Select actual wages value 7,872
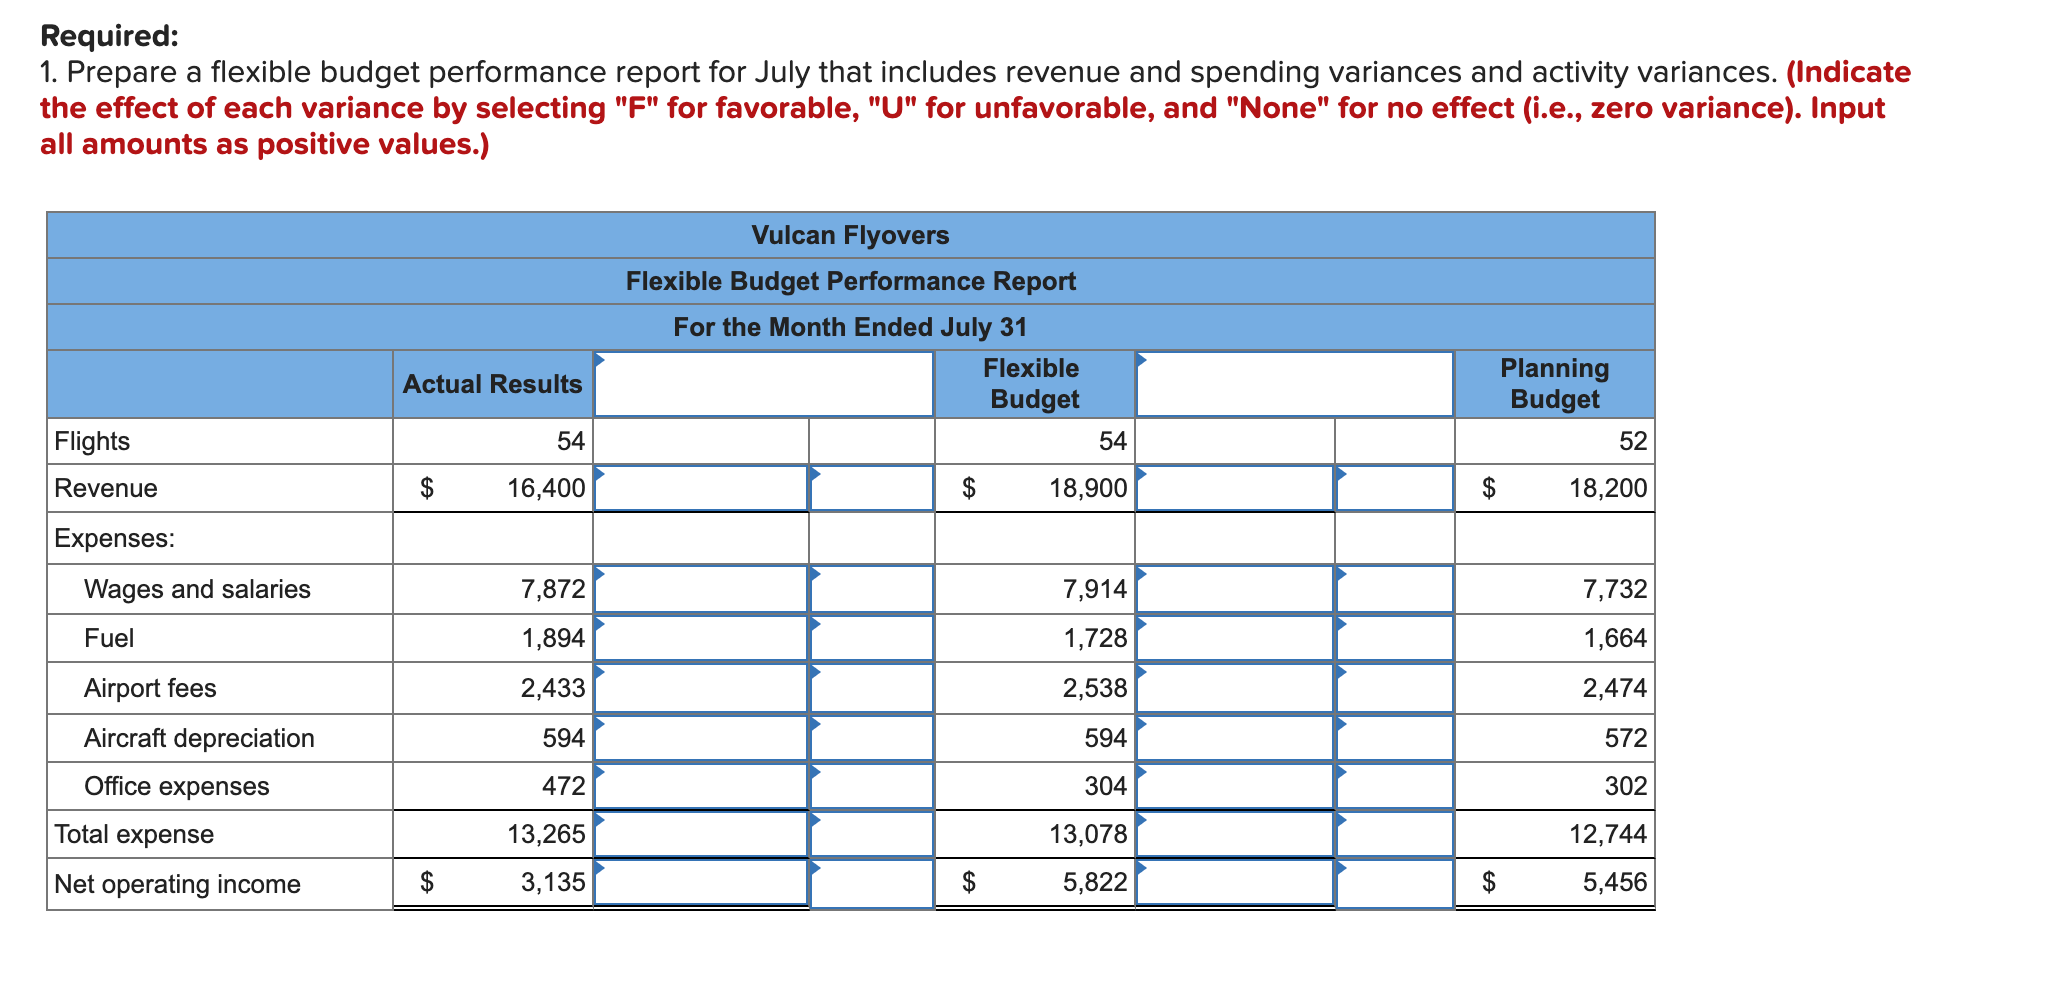2055x991 pixels. [553, 589]
